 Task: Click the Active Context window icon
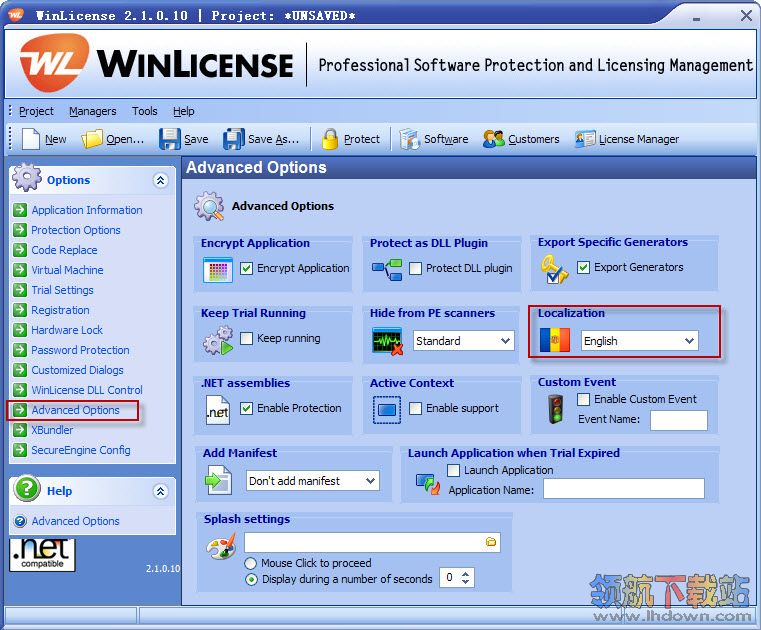[387, 410]
